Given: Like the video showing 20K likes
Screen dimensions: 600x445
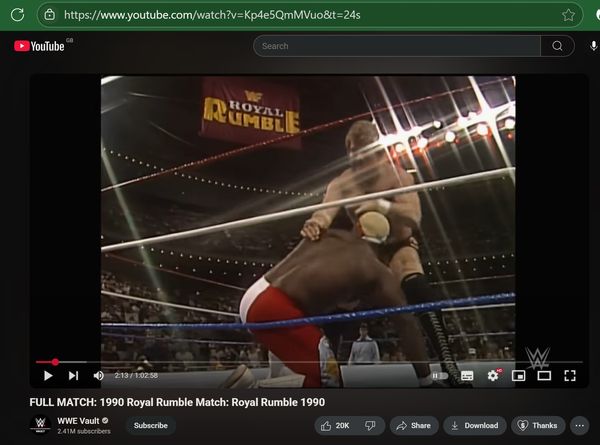Looking at the screenshot, I should [335, 425].
